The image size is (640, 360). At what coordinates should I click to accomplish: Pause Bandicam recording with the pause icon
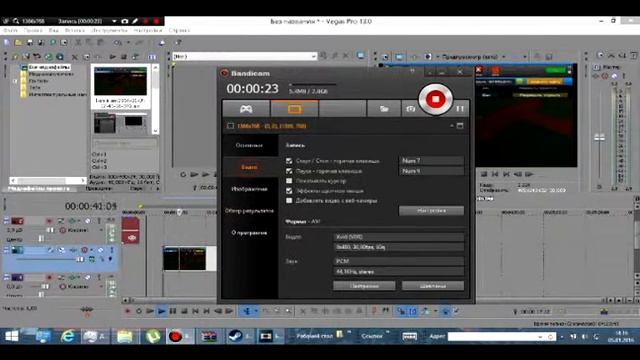click(460, 109)
